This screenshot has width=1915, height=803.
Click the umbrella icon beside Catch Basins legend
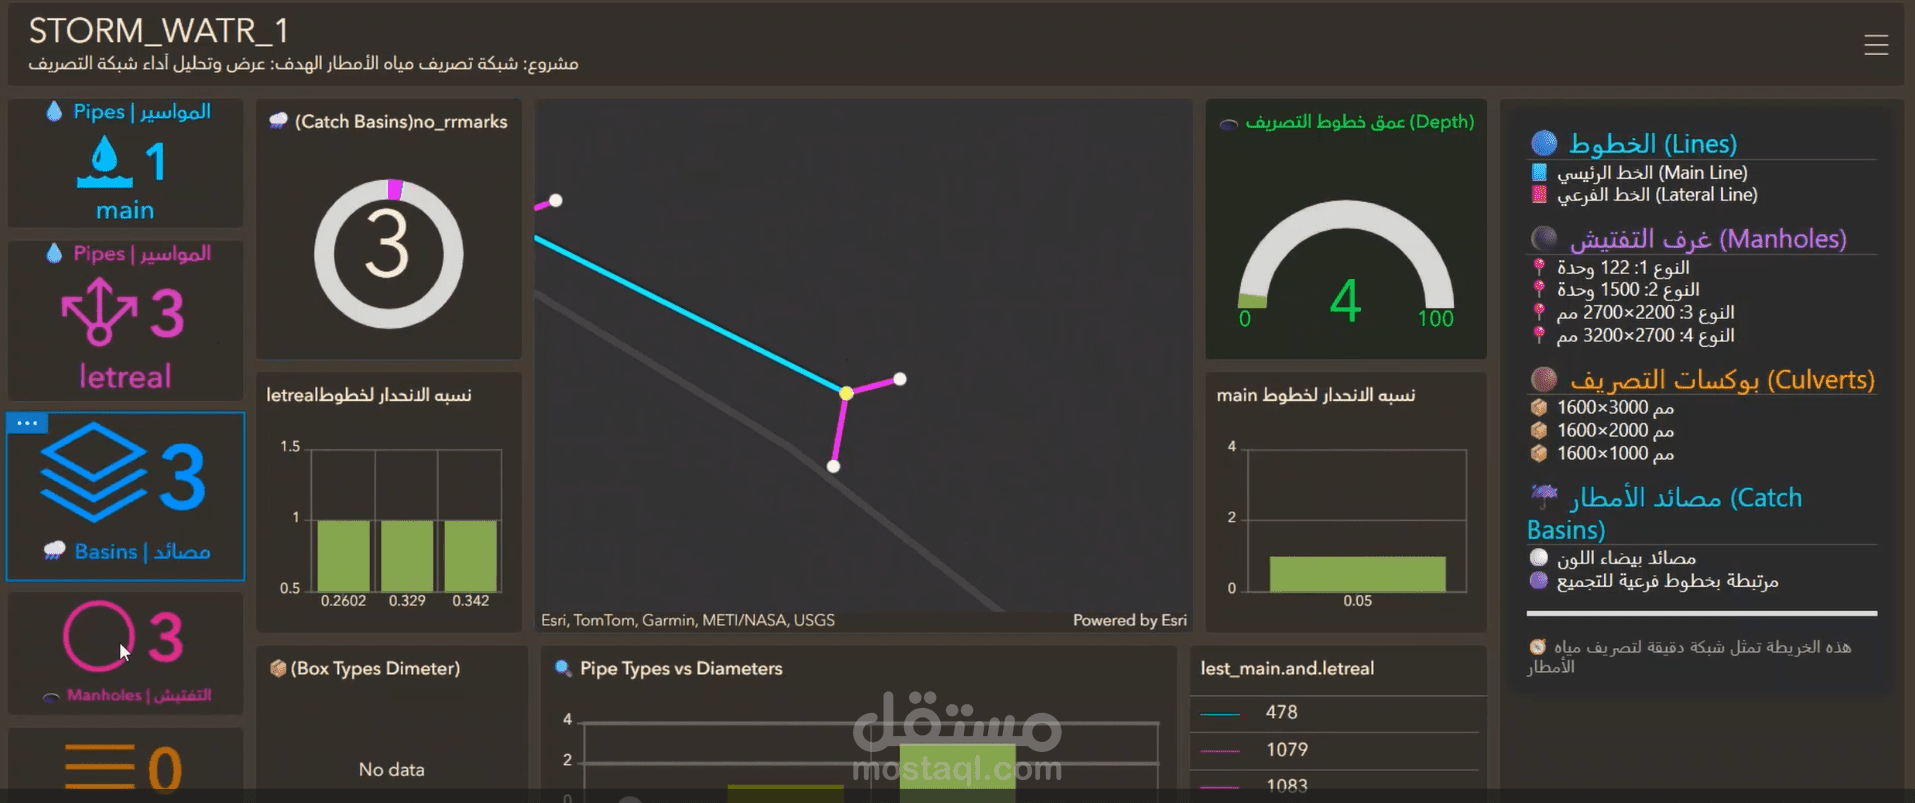1544,494
